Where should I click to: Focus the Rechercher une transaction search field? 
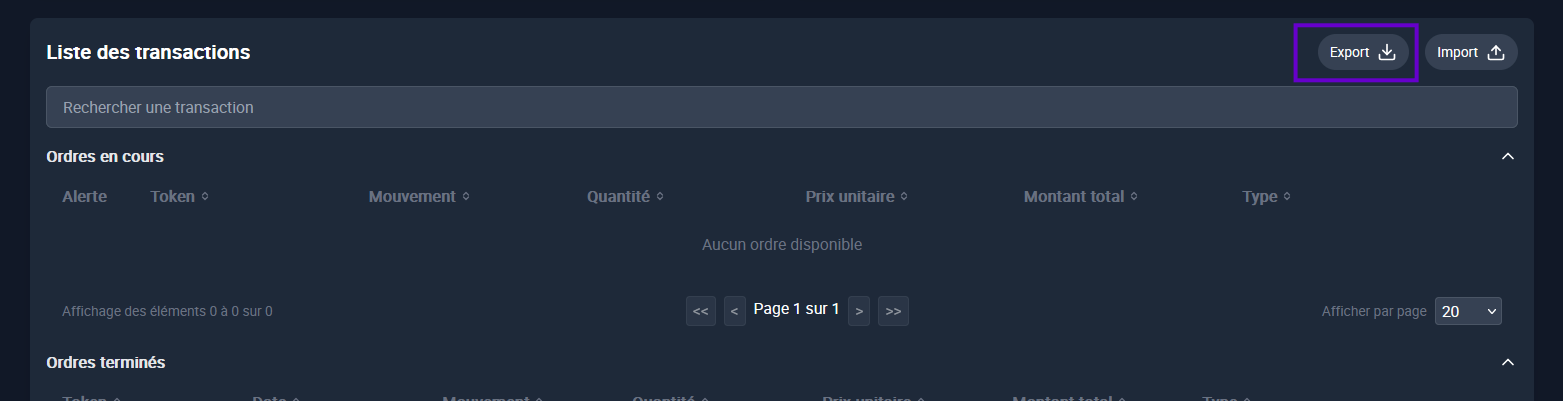tap(782, 107)
